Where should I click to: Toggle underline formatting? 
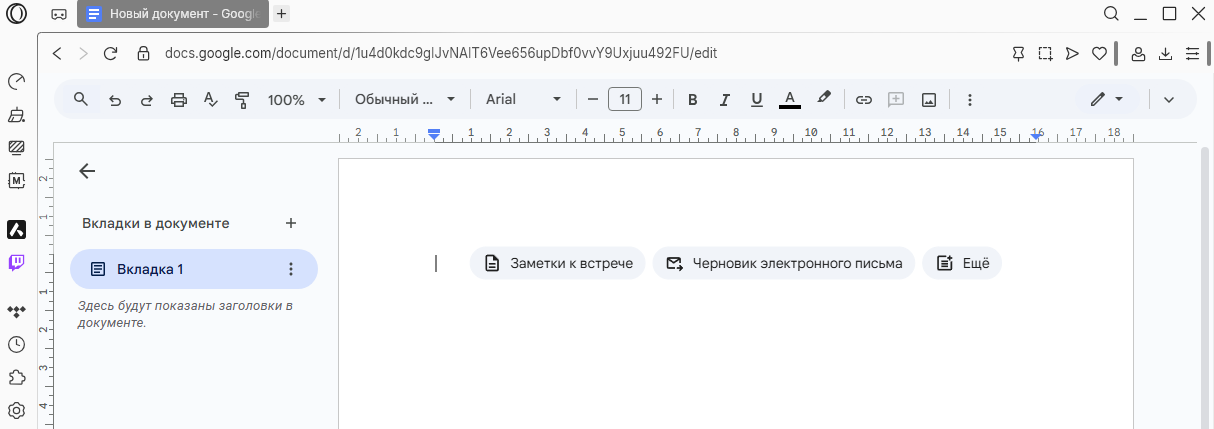click(757, 99)
